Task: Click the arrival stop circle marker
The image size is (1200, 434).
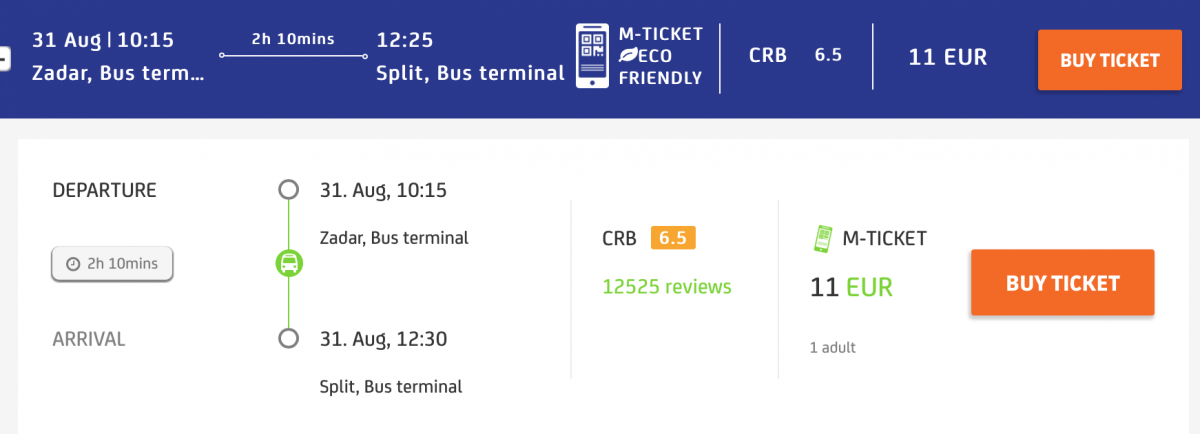Action: point(289,339)
